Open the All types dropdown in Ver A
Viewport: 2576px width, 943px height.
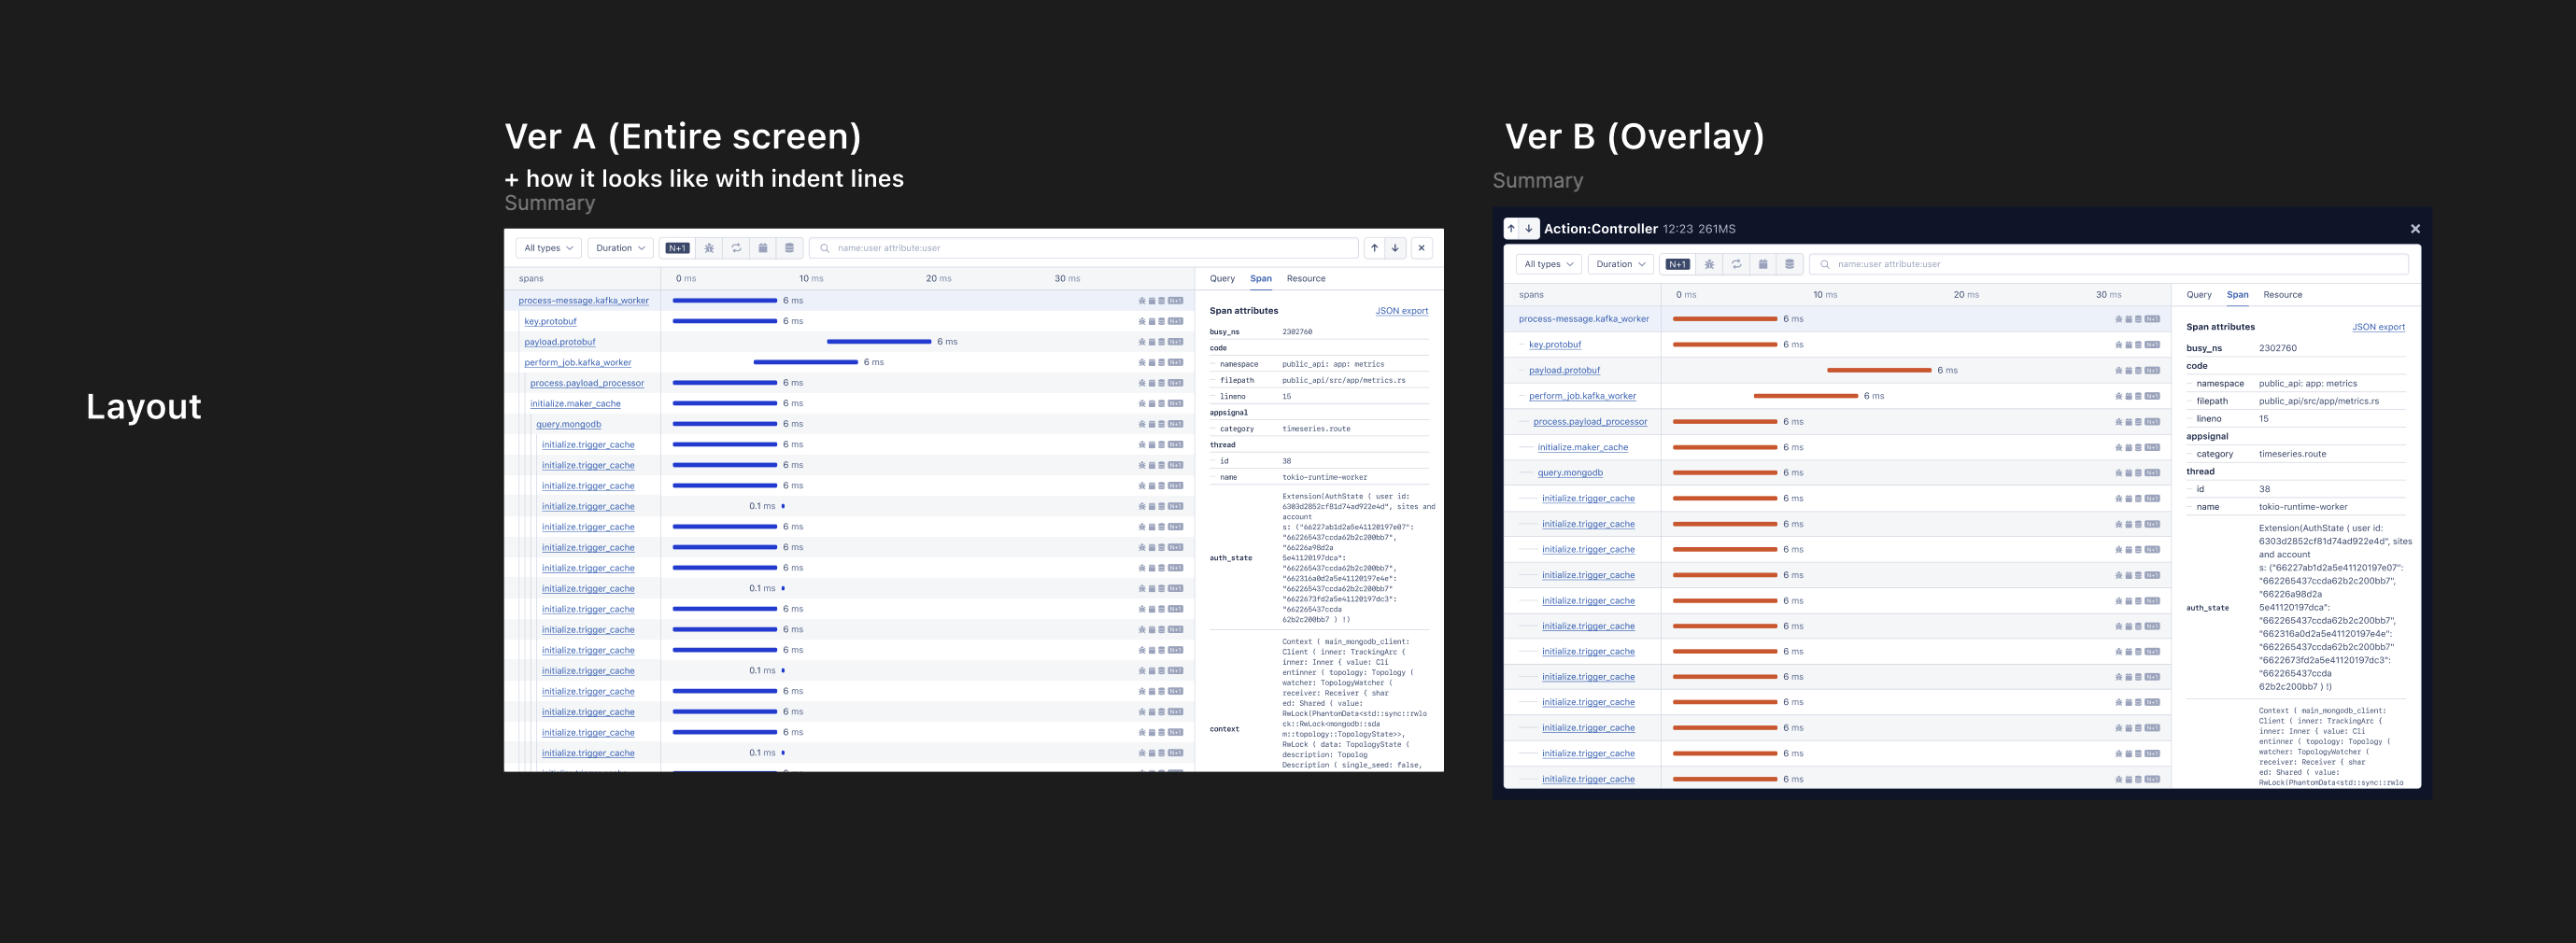tap(548, 248)
